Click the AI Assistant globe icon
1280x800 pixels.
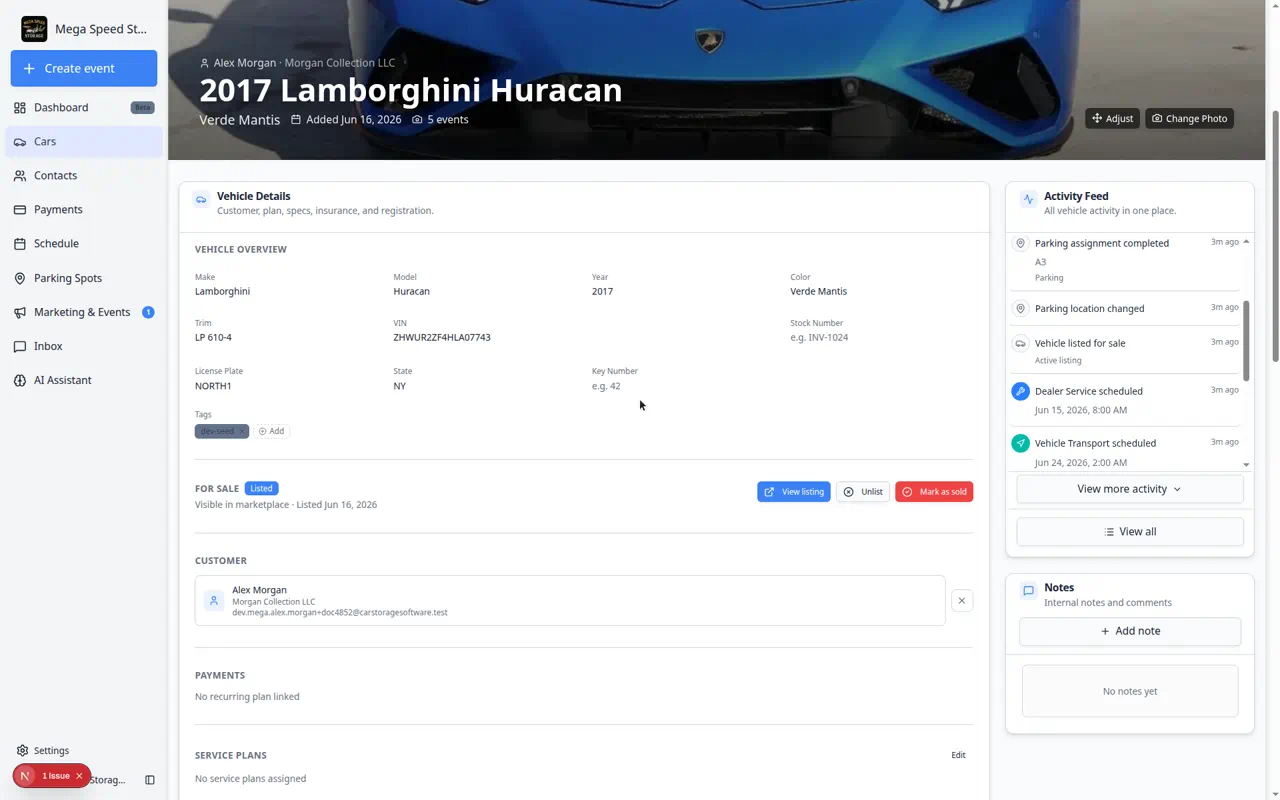(20, 380)
